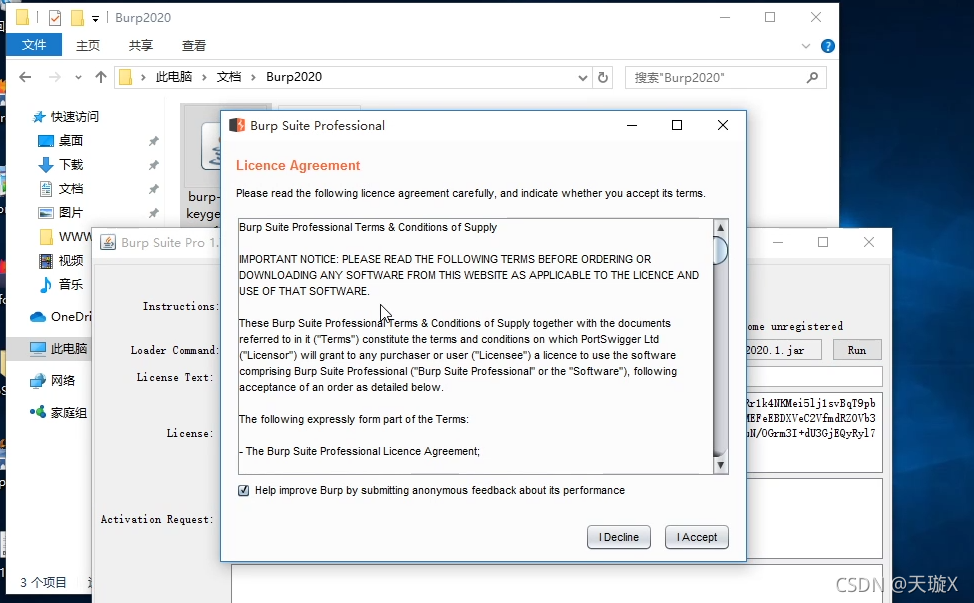Image resolution: width=974 pixels, height=603 pixels.
Task: Click the properties checkmark icon in quick access toolbar
Action: click(x=55, y=18)
